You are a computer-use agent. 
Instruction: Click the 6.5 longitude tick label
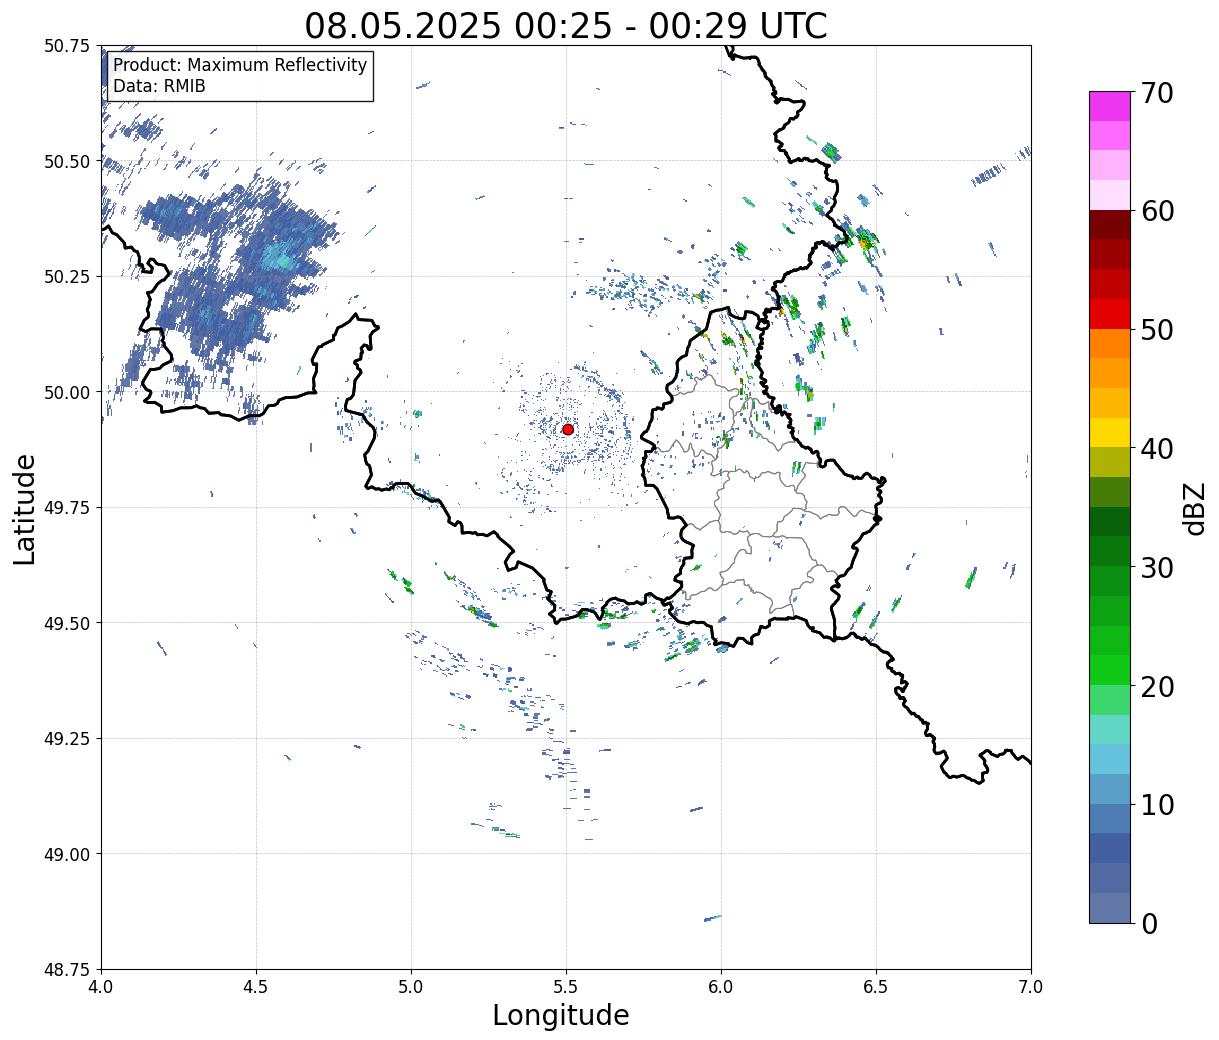pyautogui.click(x=876, y=987)
